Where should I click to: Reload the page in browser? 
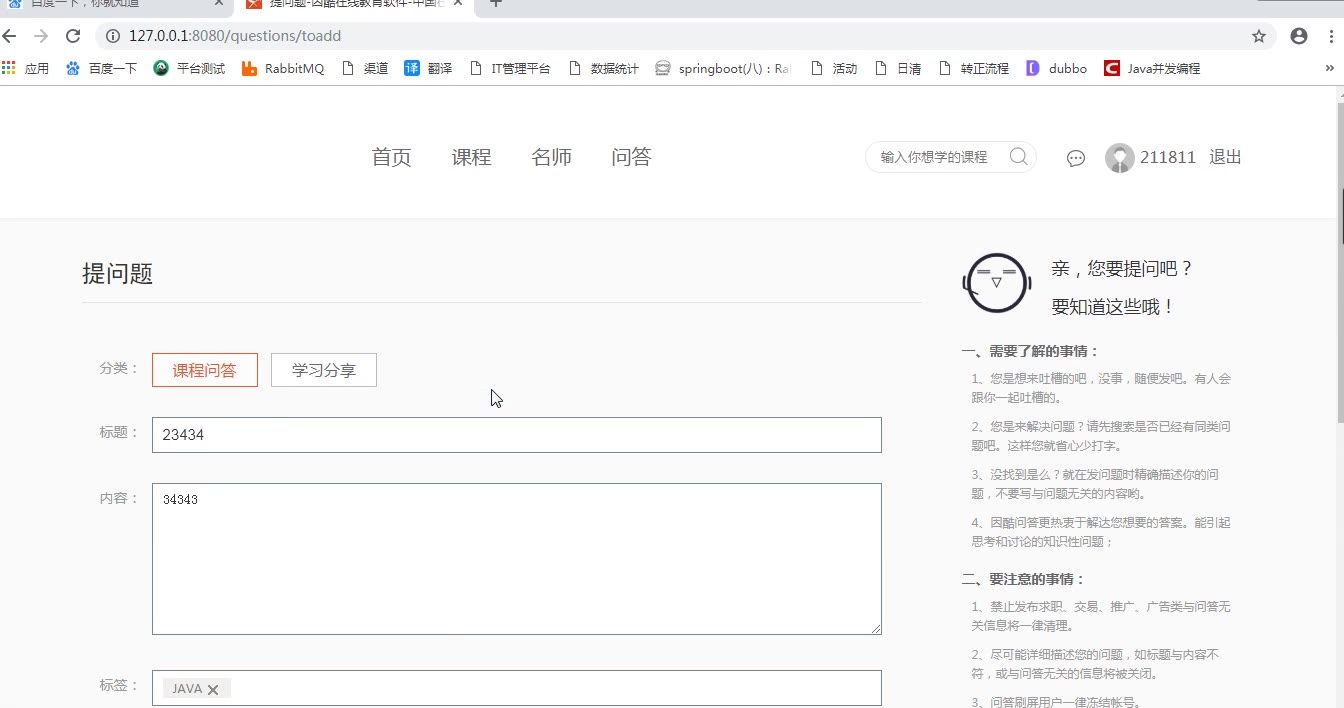pos(72,36)
